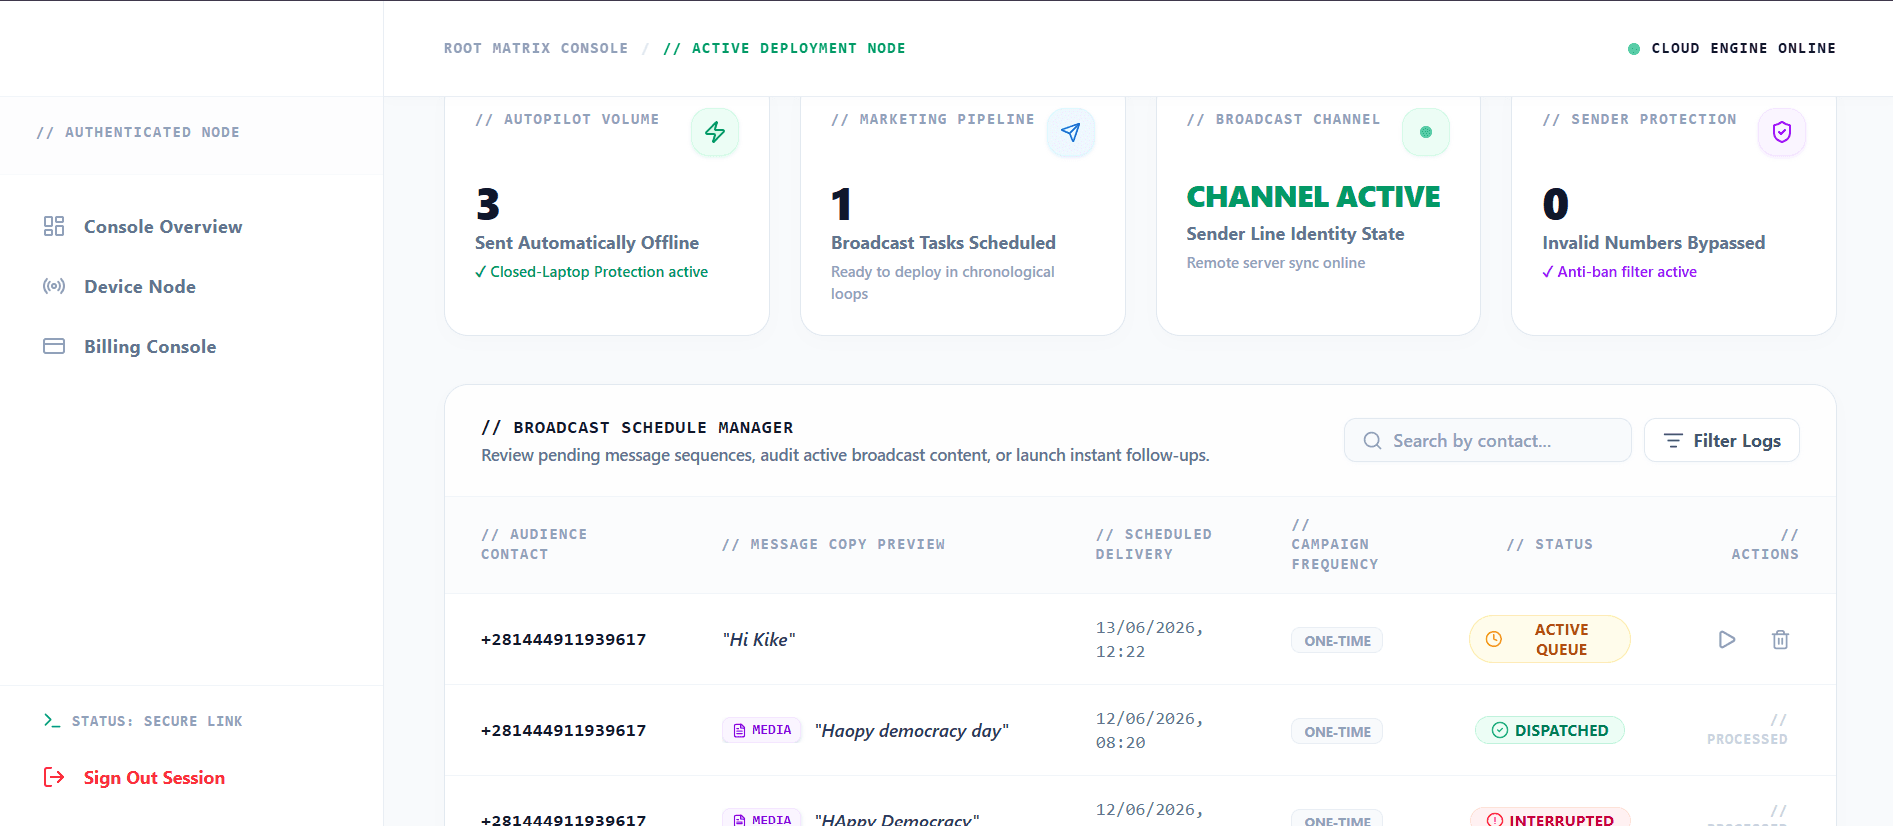Viewport: 1893px width, 826px height.
Task: Click Broadcast Schedule Manager heading
Action: [638, 427]
